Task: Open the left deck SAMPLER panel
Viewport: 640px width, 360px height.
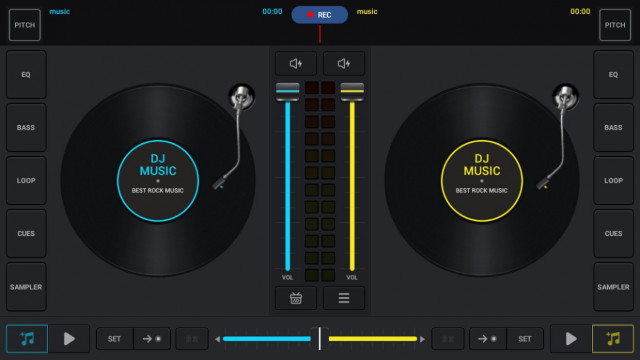Action: click(26, 287)
